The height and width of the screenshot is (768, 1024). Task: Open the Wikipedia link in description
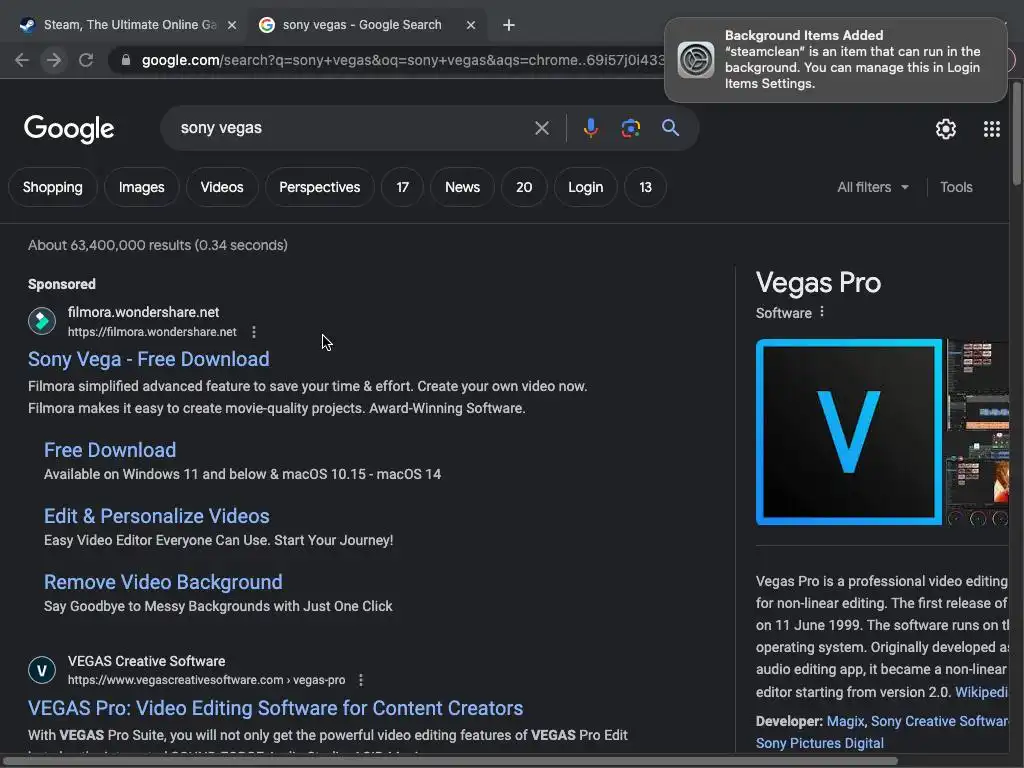pyautogui.click(x=981, y=692)
